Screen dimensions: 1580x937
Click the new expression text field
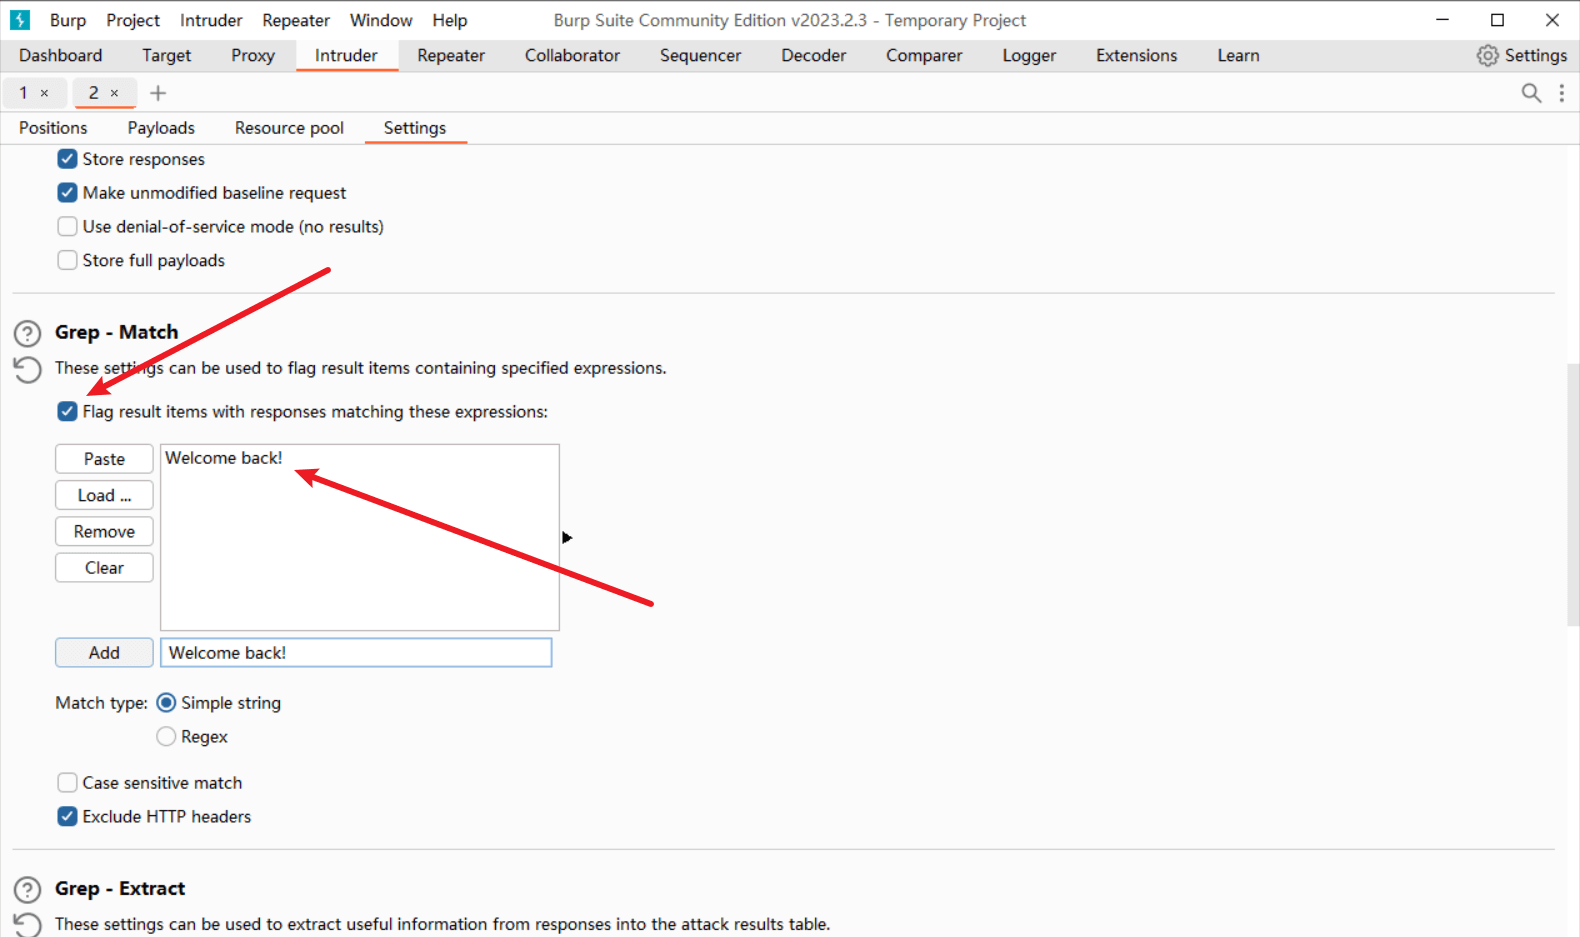click(356, 653)
